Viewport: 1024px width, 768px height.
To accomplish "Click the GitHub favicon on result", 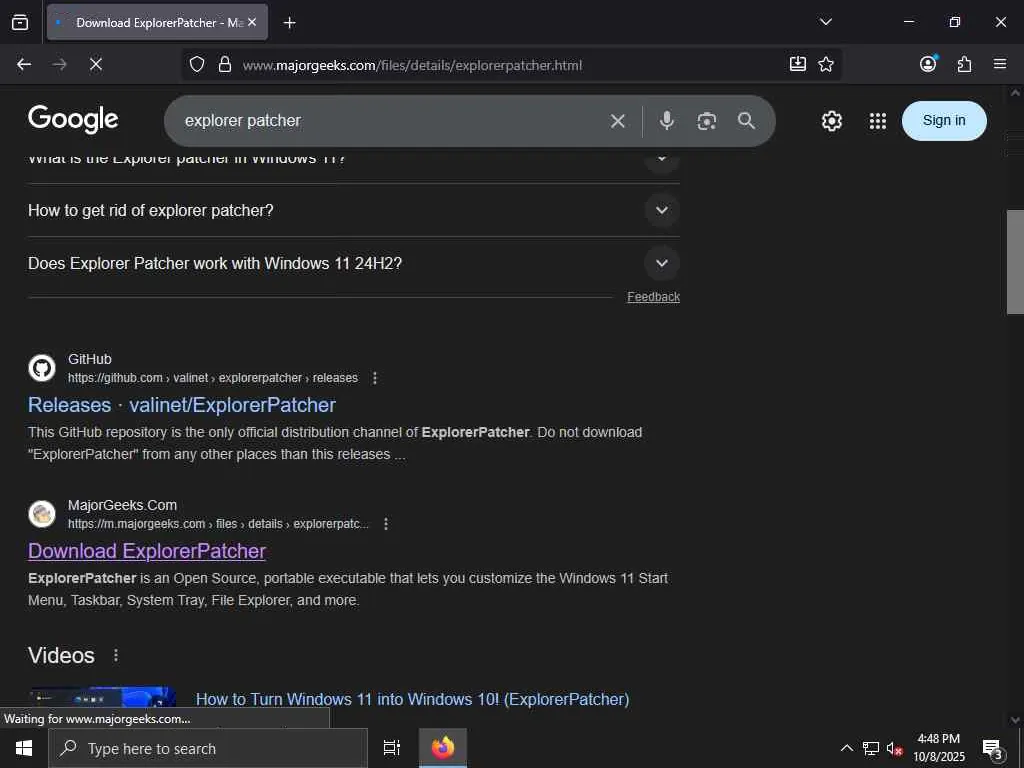I will 42,368.
